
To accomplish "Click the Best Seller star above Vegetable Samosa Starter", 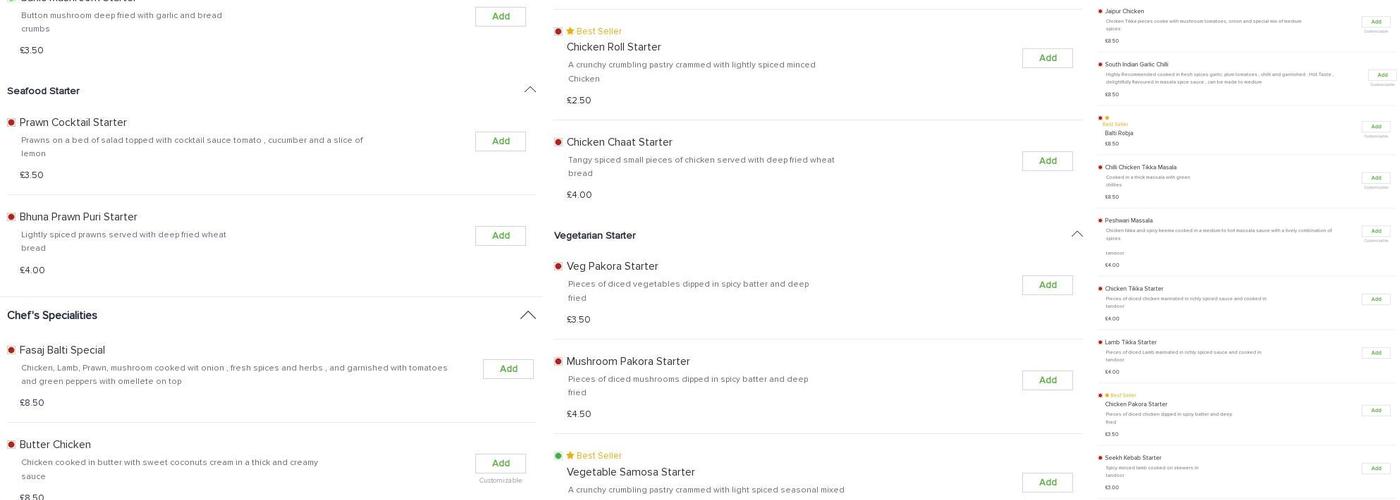I will click(x=570, y=456).
